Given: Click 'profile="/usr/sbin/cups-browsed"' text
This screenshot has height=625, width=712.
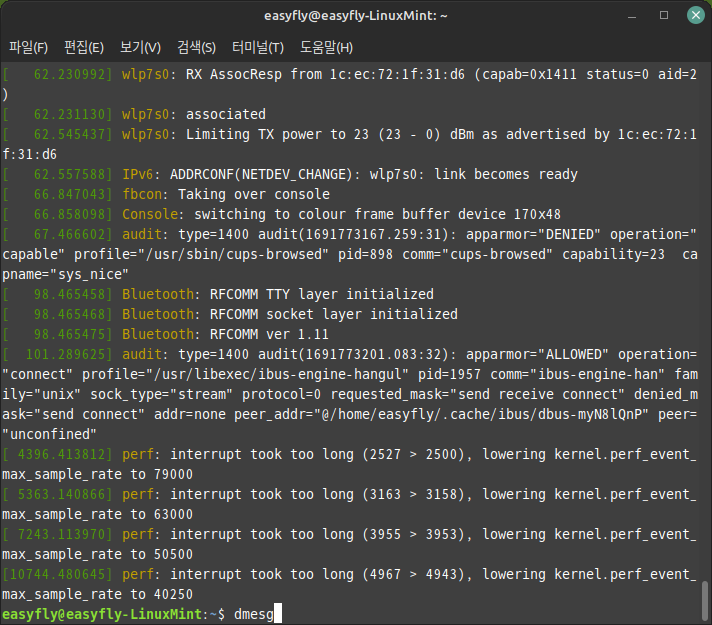Looking at the screenshot, I should [x=201, y=254].
